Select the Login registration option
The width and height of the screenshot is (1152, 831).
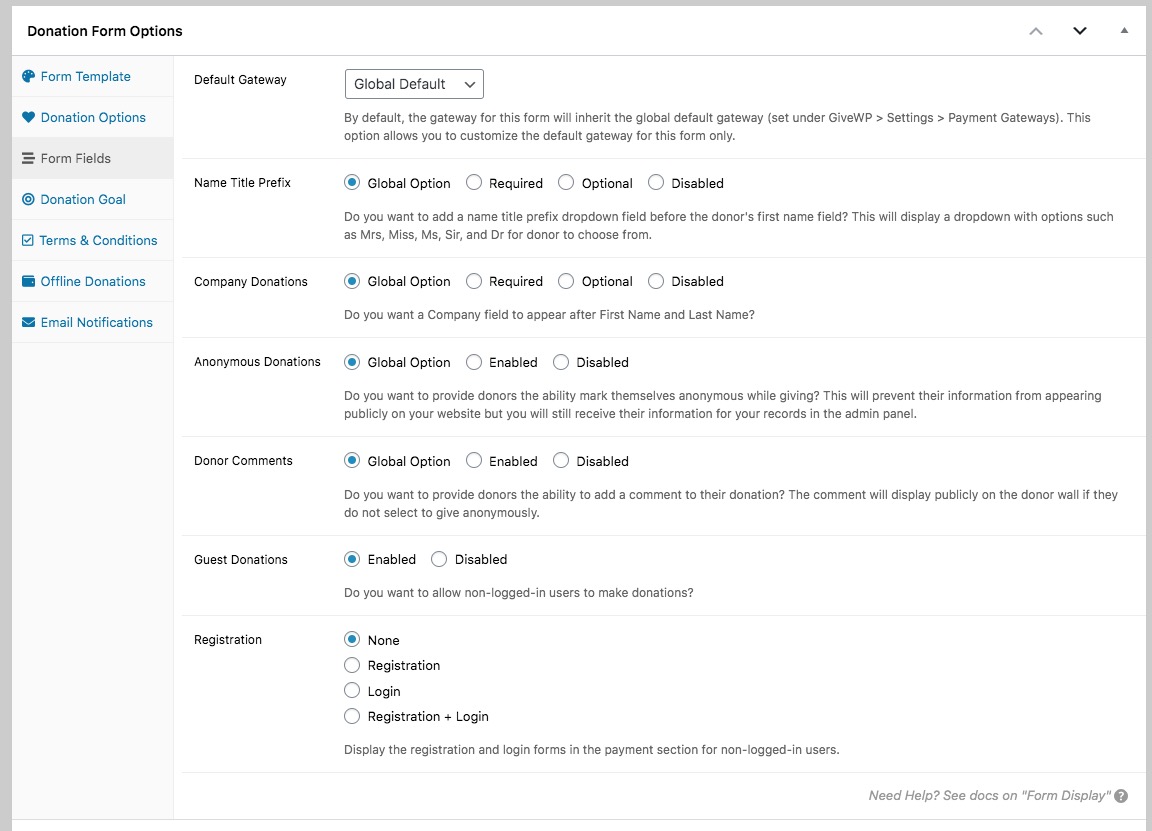pos(352,691)
